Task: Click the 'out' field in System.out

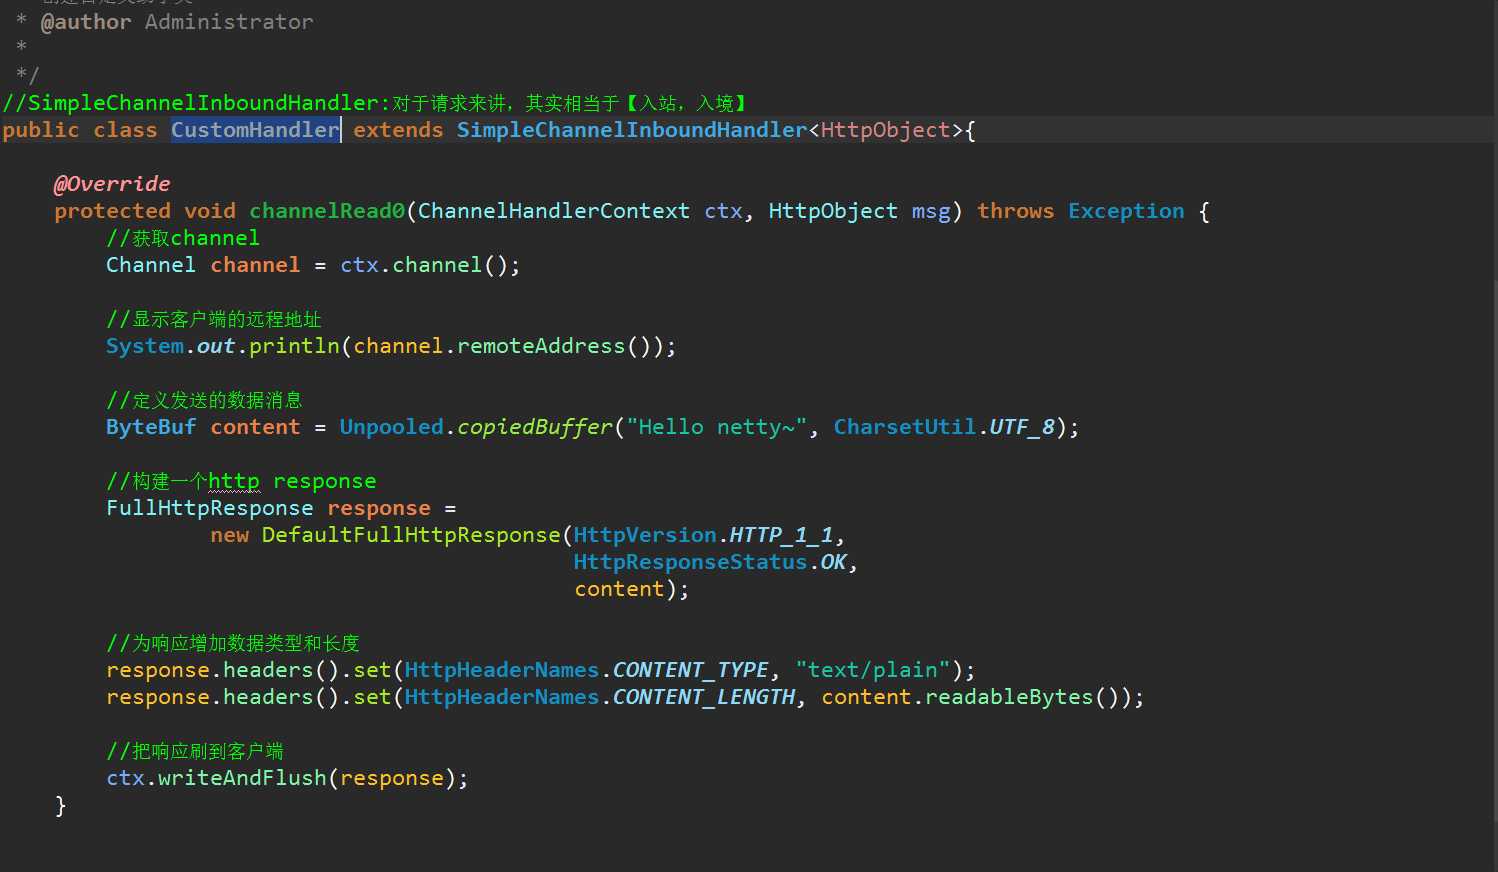Action: (x=216, y=346)
